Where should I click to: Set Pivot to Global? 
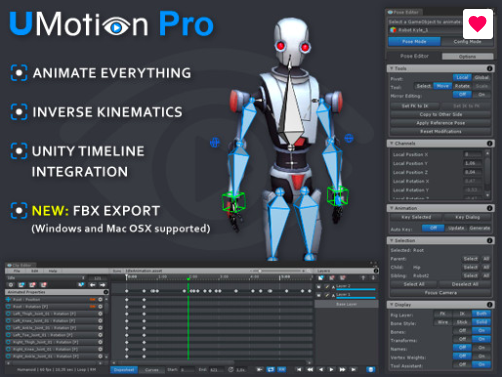[x=481, y=77]
